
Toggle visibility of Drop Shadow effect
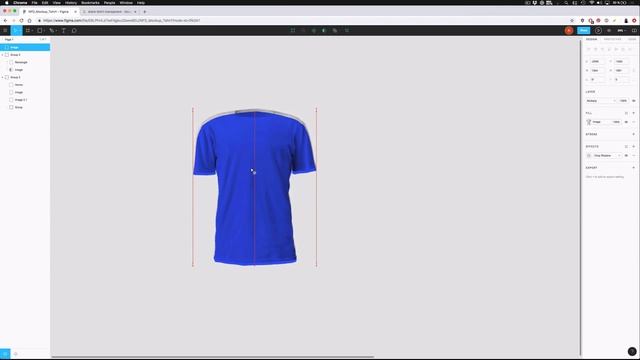626,156
